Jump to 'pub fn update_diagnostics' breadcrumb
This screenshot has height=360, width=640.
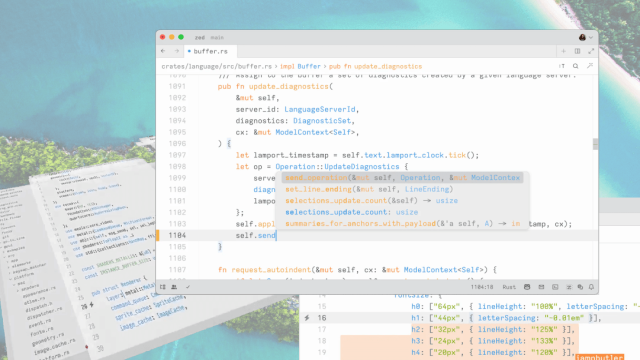[x=376, y=66]
